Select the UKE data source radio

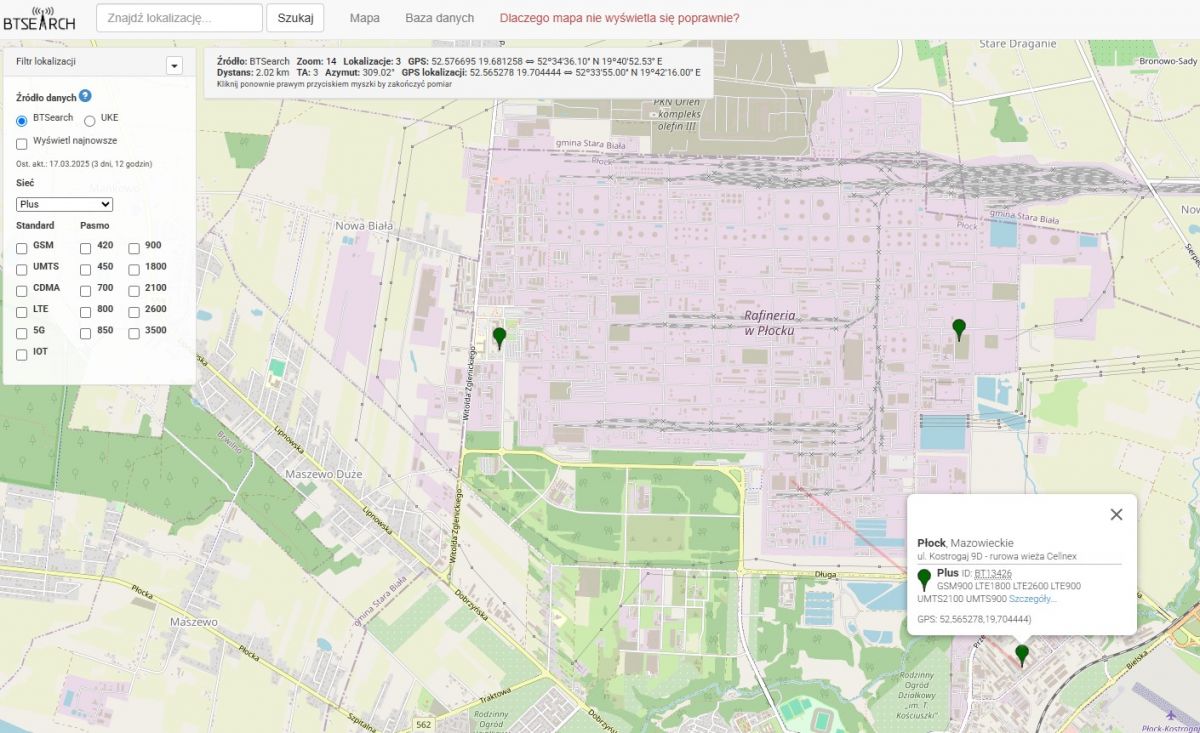90,120
